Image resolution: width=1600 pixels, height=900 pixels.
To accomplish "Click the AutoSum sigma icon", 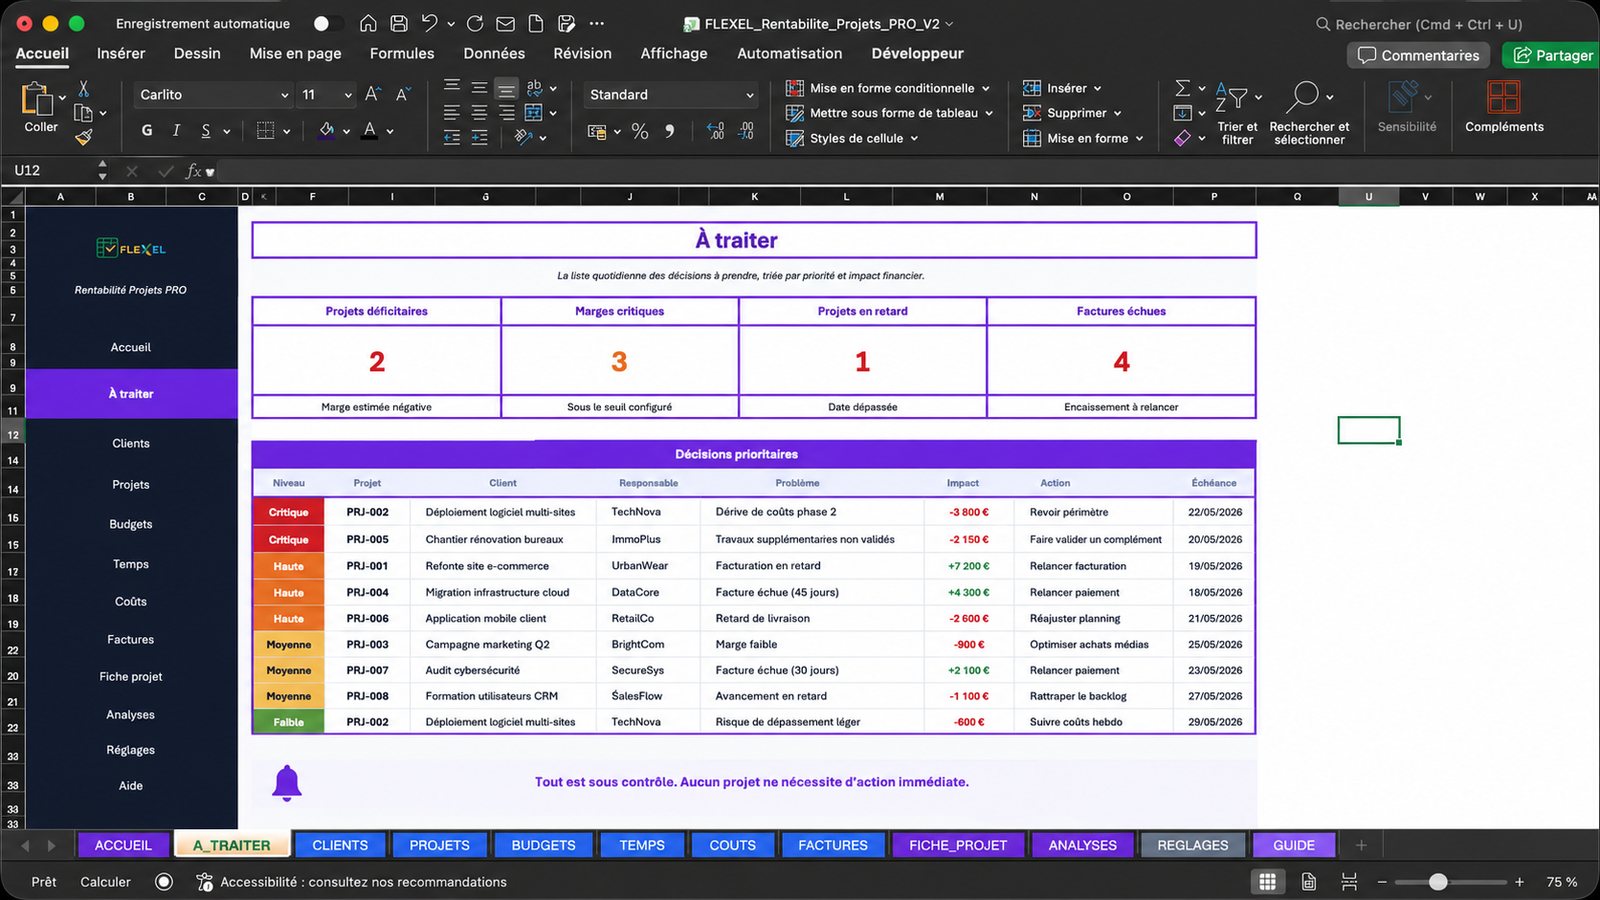I will (x=1182, y=88).
